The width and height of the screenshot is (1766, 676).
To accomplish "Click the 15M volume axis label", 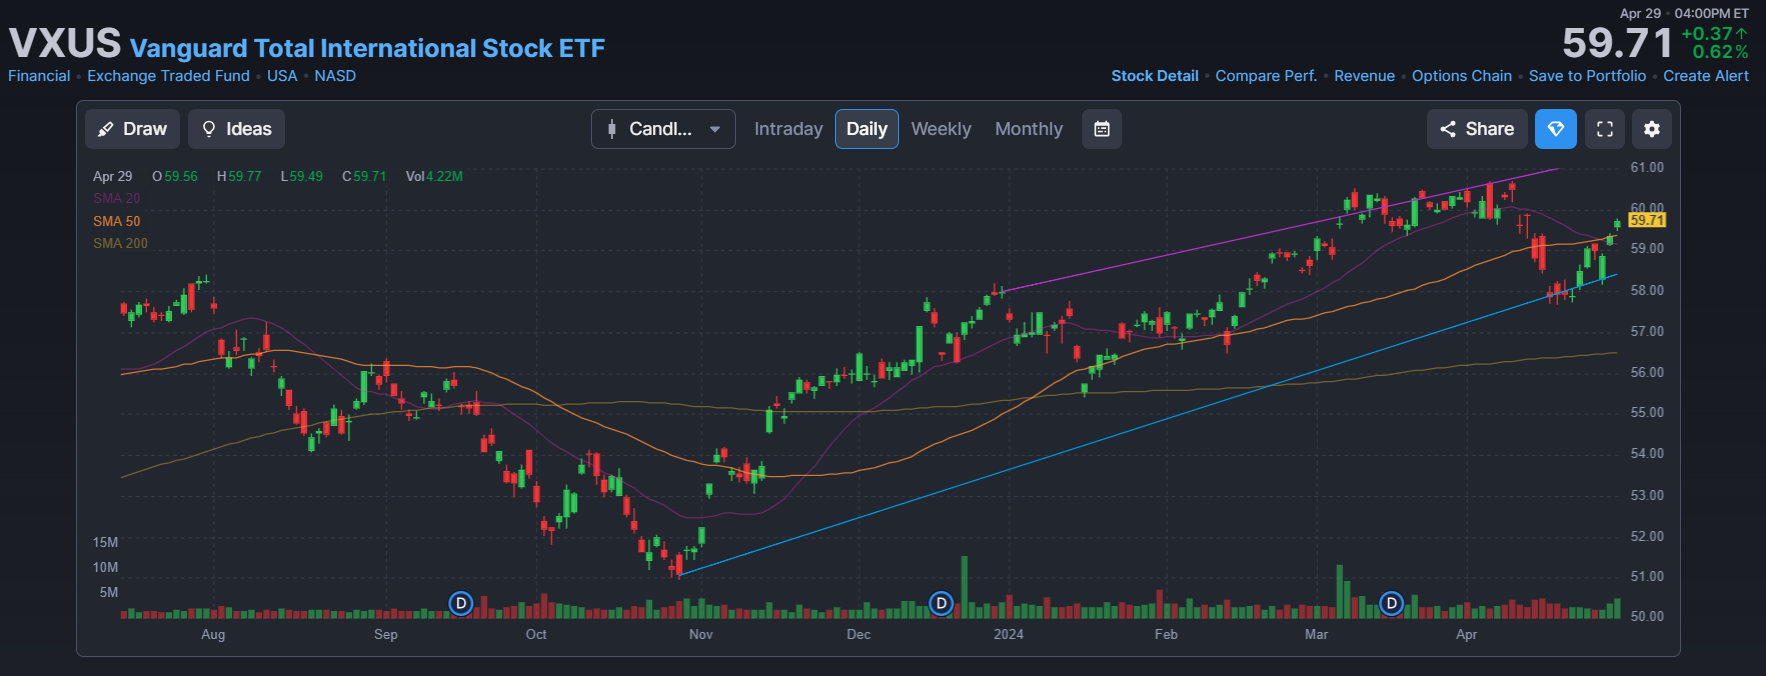I will click(105, 542).
